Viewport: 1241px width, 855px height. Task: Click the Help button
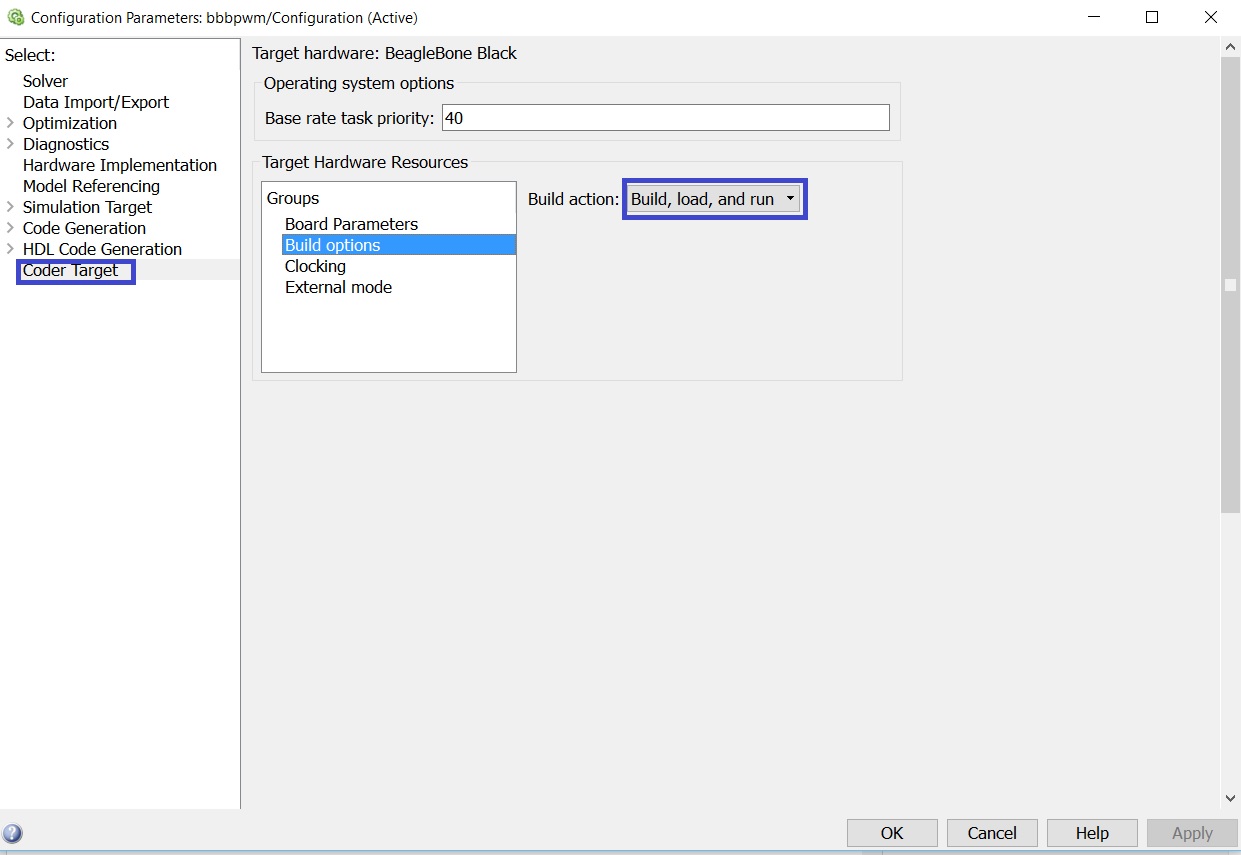point(1092,833)
